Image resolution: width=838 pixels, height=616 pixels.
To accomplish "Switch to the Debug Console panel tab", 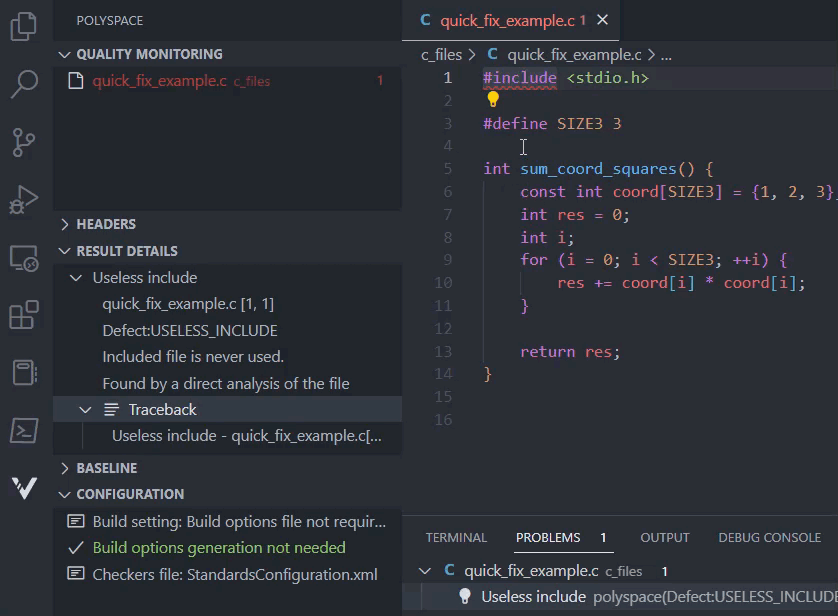I will 769,537.
